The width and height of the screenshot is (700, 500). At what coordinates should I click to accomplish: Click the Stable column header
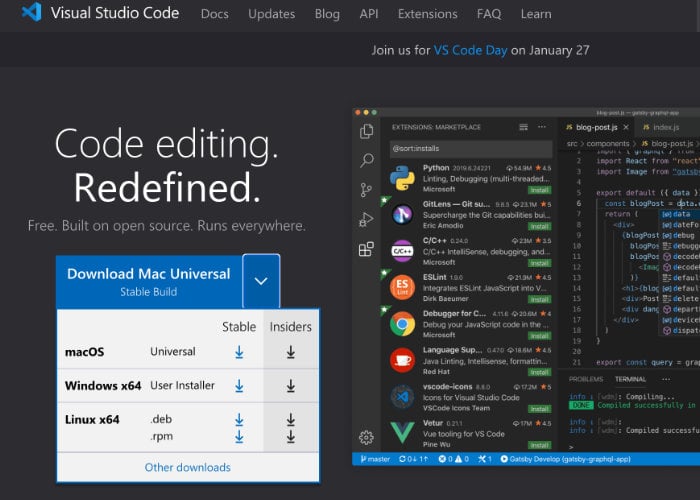[x=239, y=327]
